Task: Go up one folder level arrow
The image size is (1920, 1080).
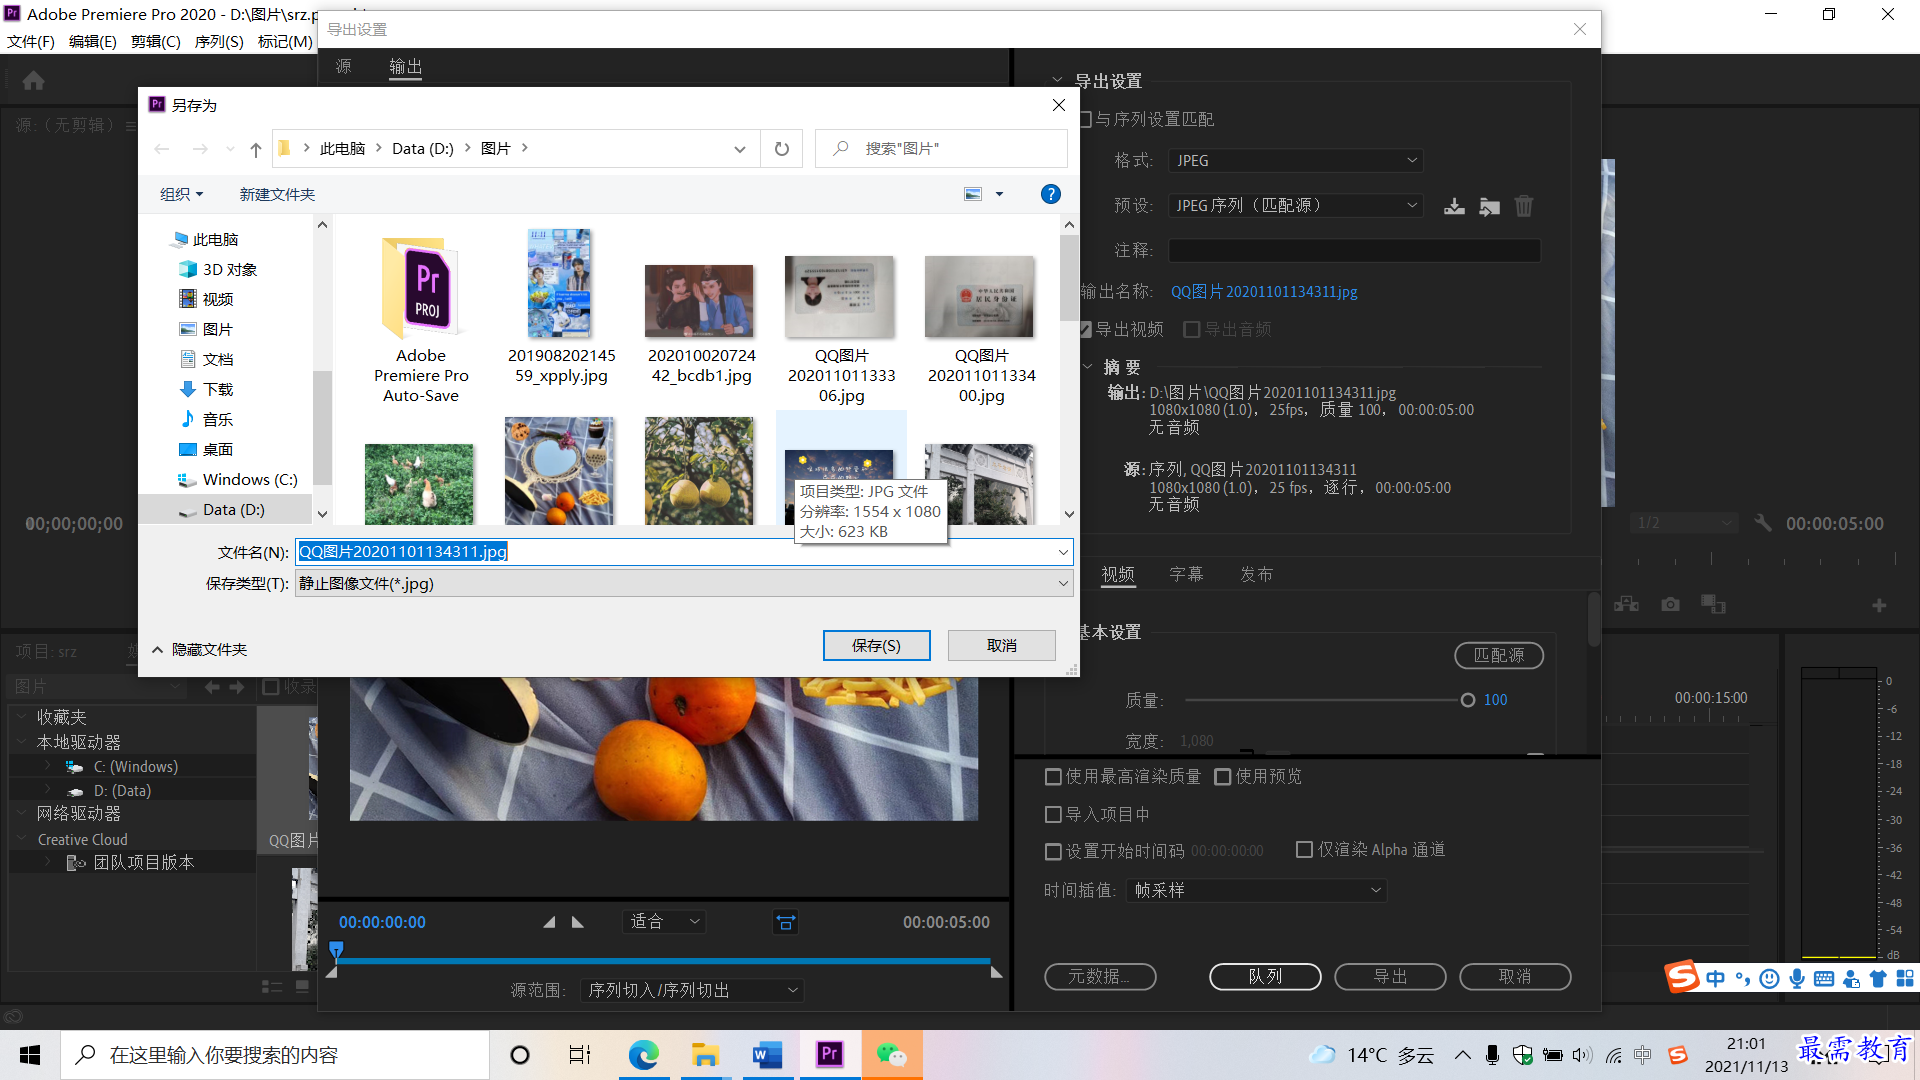Action: click(255, 149)
